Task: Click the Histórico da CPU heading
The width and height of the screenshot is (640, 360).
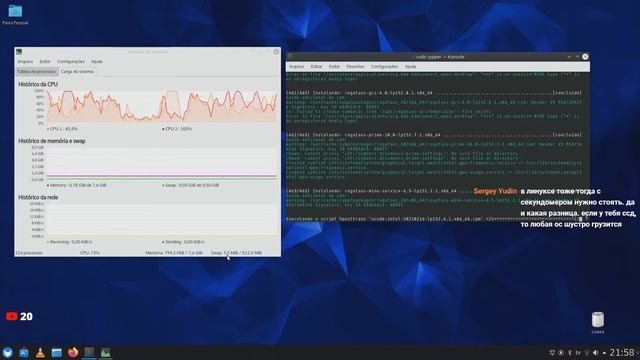Action: 38,84
